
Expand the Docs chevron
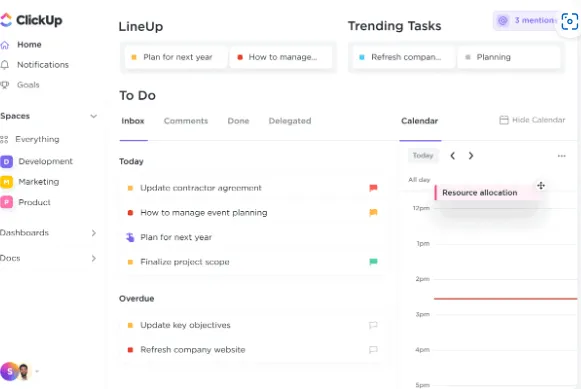click(93, 258)
